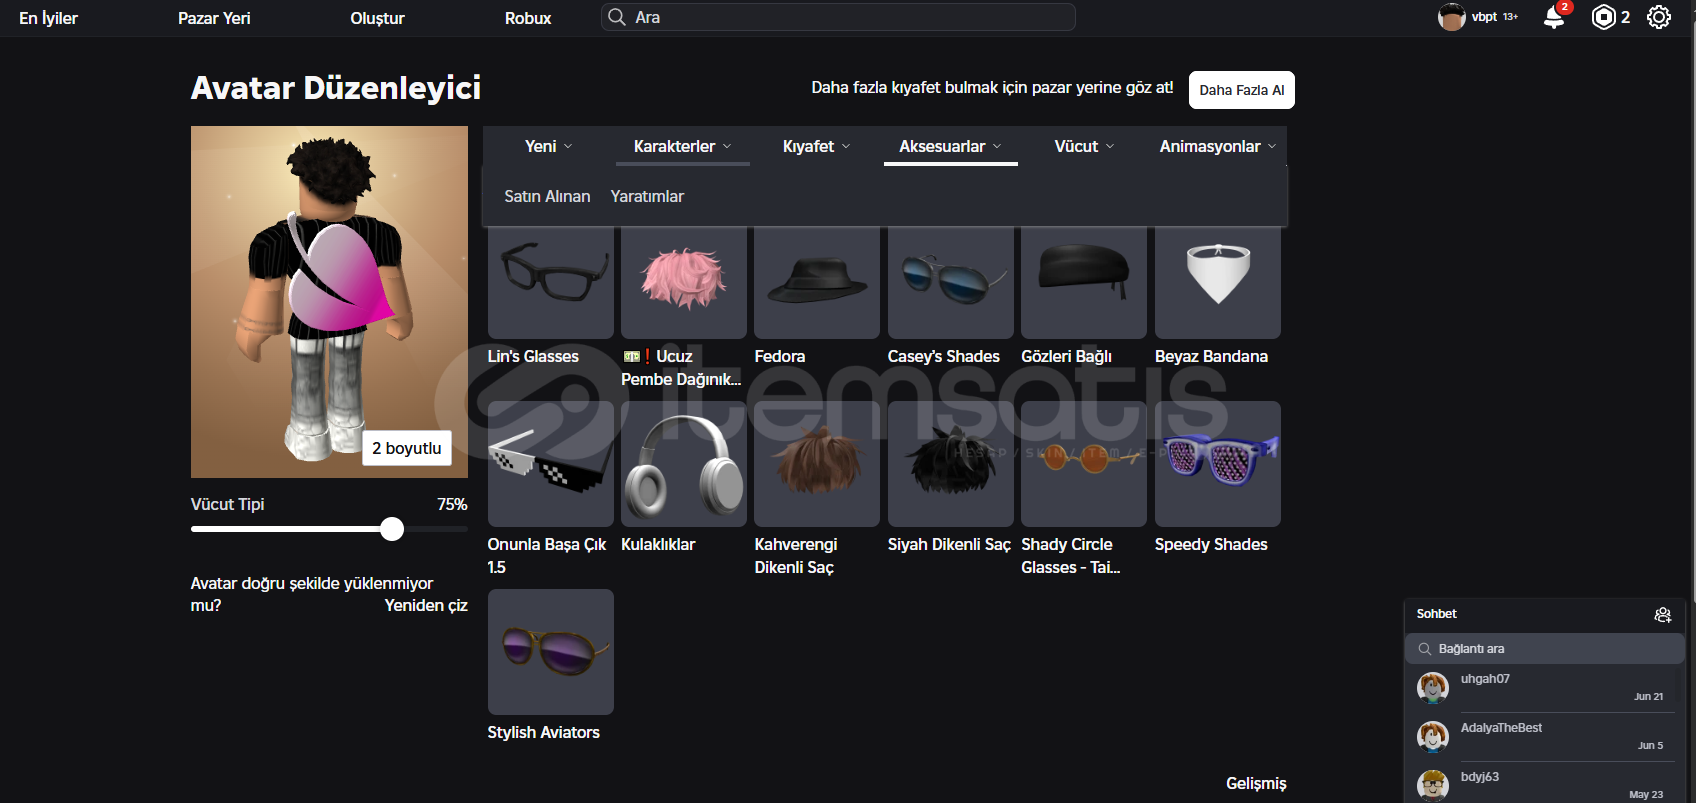Expand the Yeni dropdown tab
The height and width of the screenshot is (803, 1696).
[549, 146]
